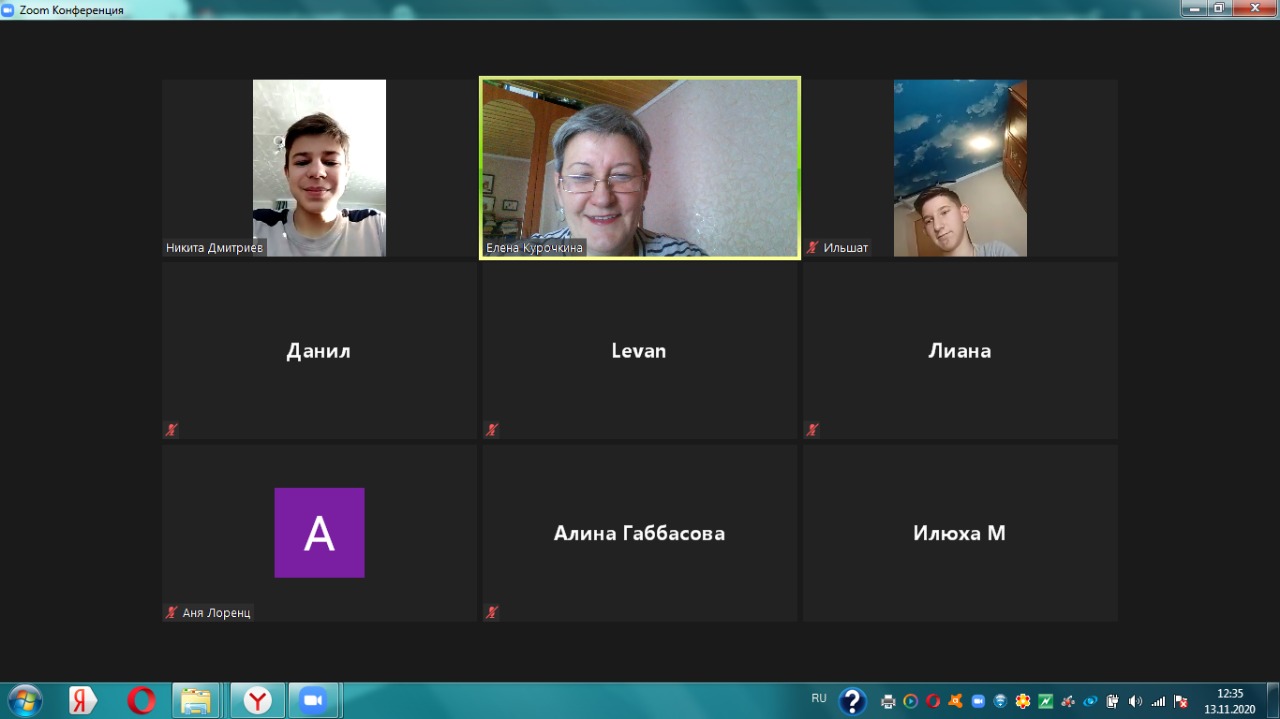Open the Action Center flag icon
Screen dimensions: 1280x719
click(x=1181, y=701)
